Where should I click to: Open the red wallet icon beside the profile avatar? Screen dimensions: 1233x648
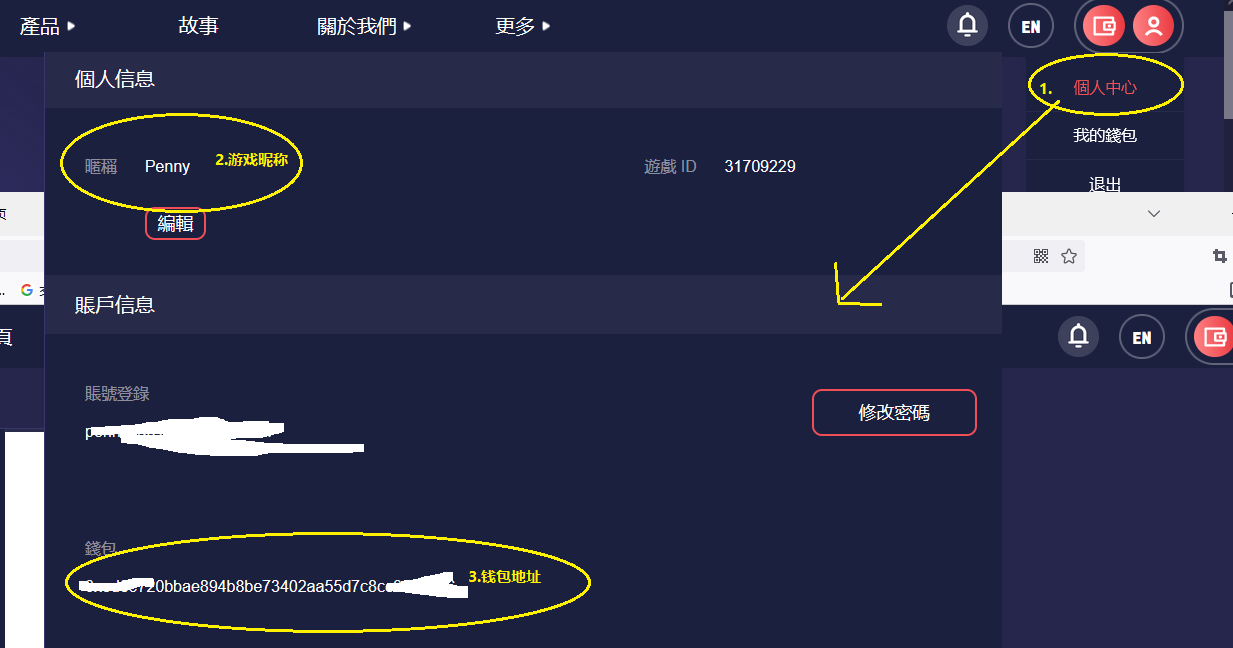pos(1104,26)
